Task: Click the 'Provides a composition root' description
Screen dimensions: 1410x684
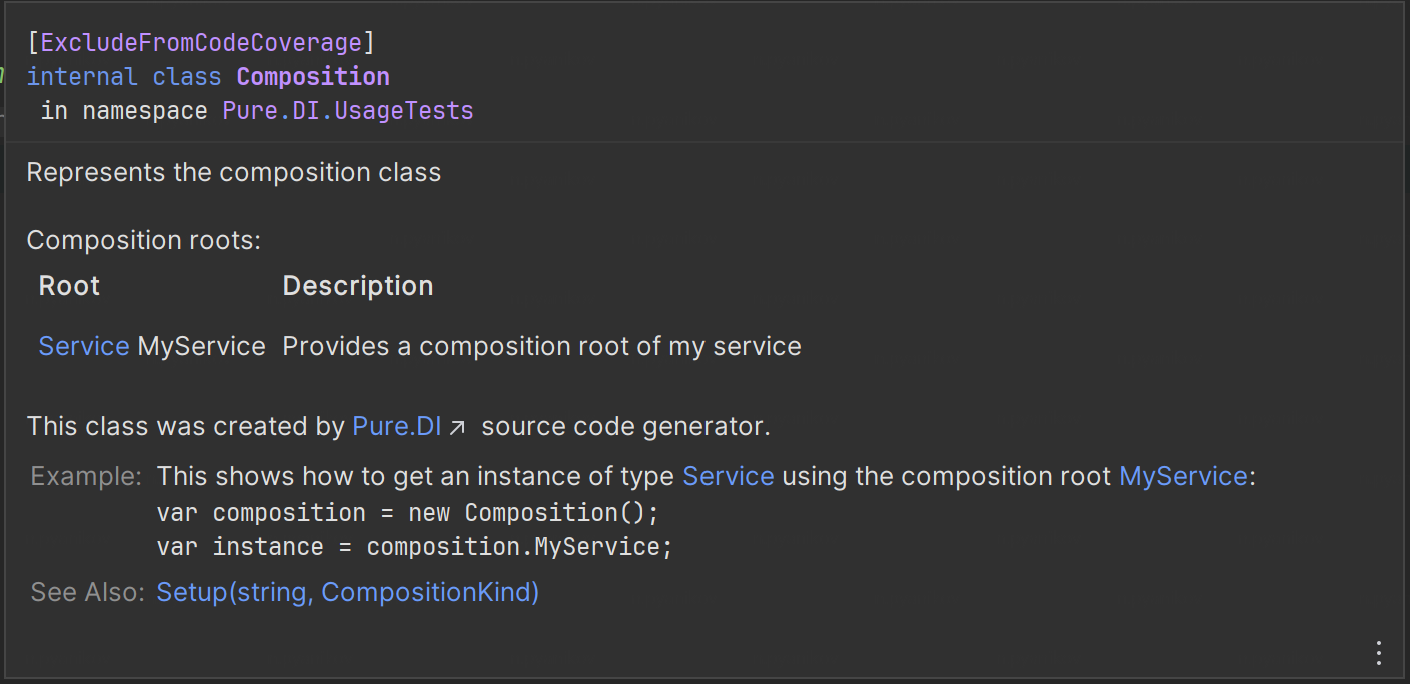Action: click(542, 346)
